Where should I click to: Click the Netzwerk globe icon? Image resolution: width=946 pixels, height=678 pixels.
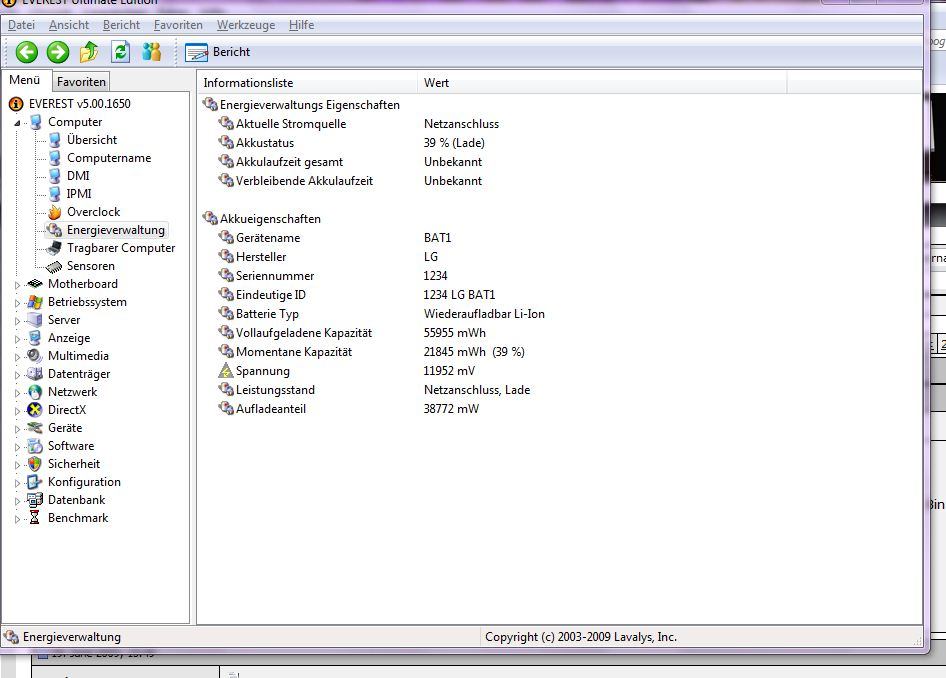35,392
